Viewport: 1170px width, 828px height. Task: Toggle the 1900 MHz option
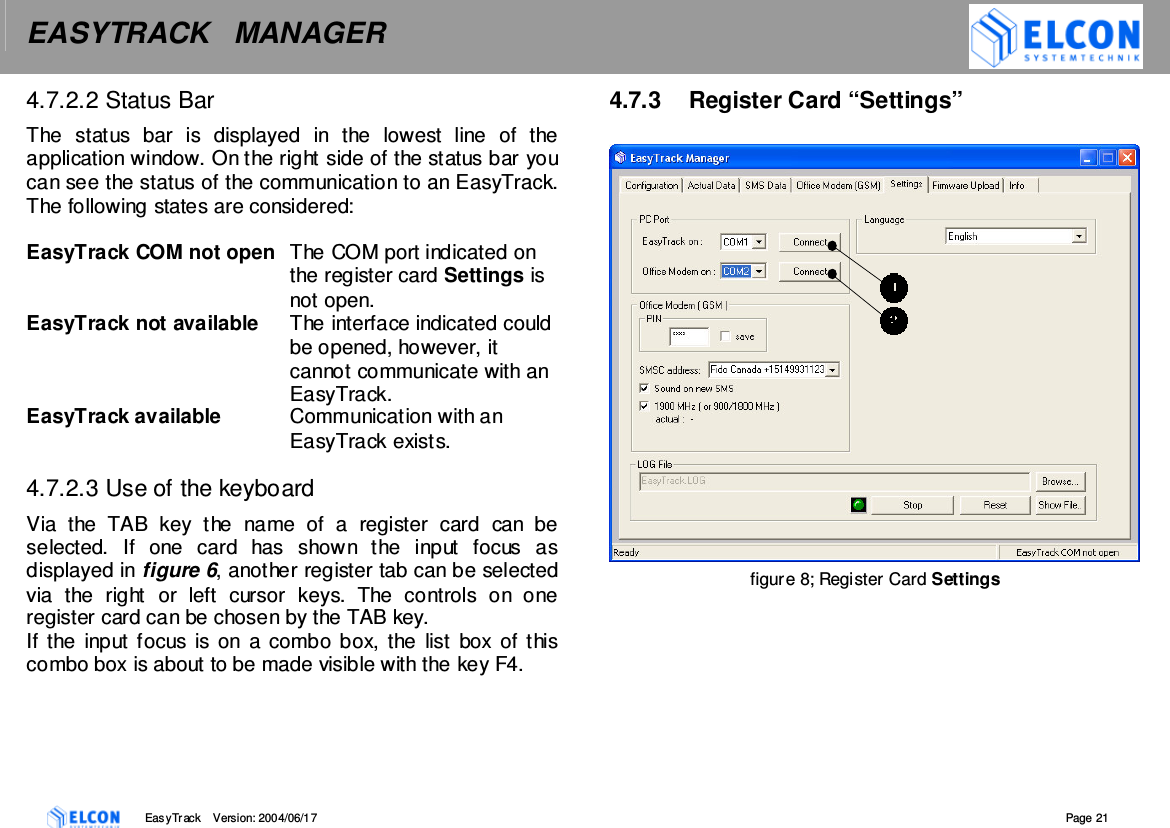click(644, 406)
